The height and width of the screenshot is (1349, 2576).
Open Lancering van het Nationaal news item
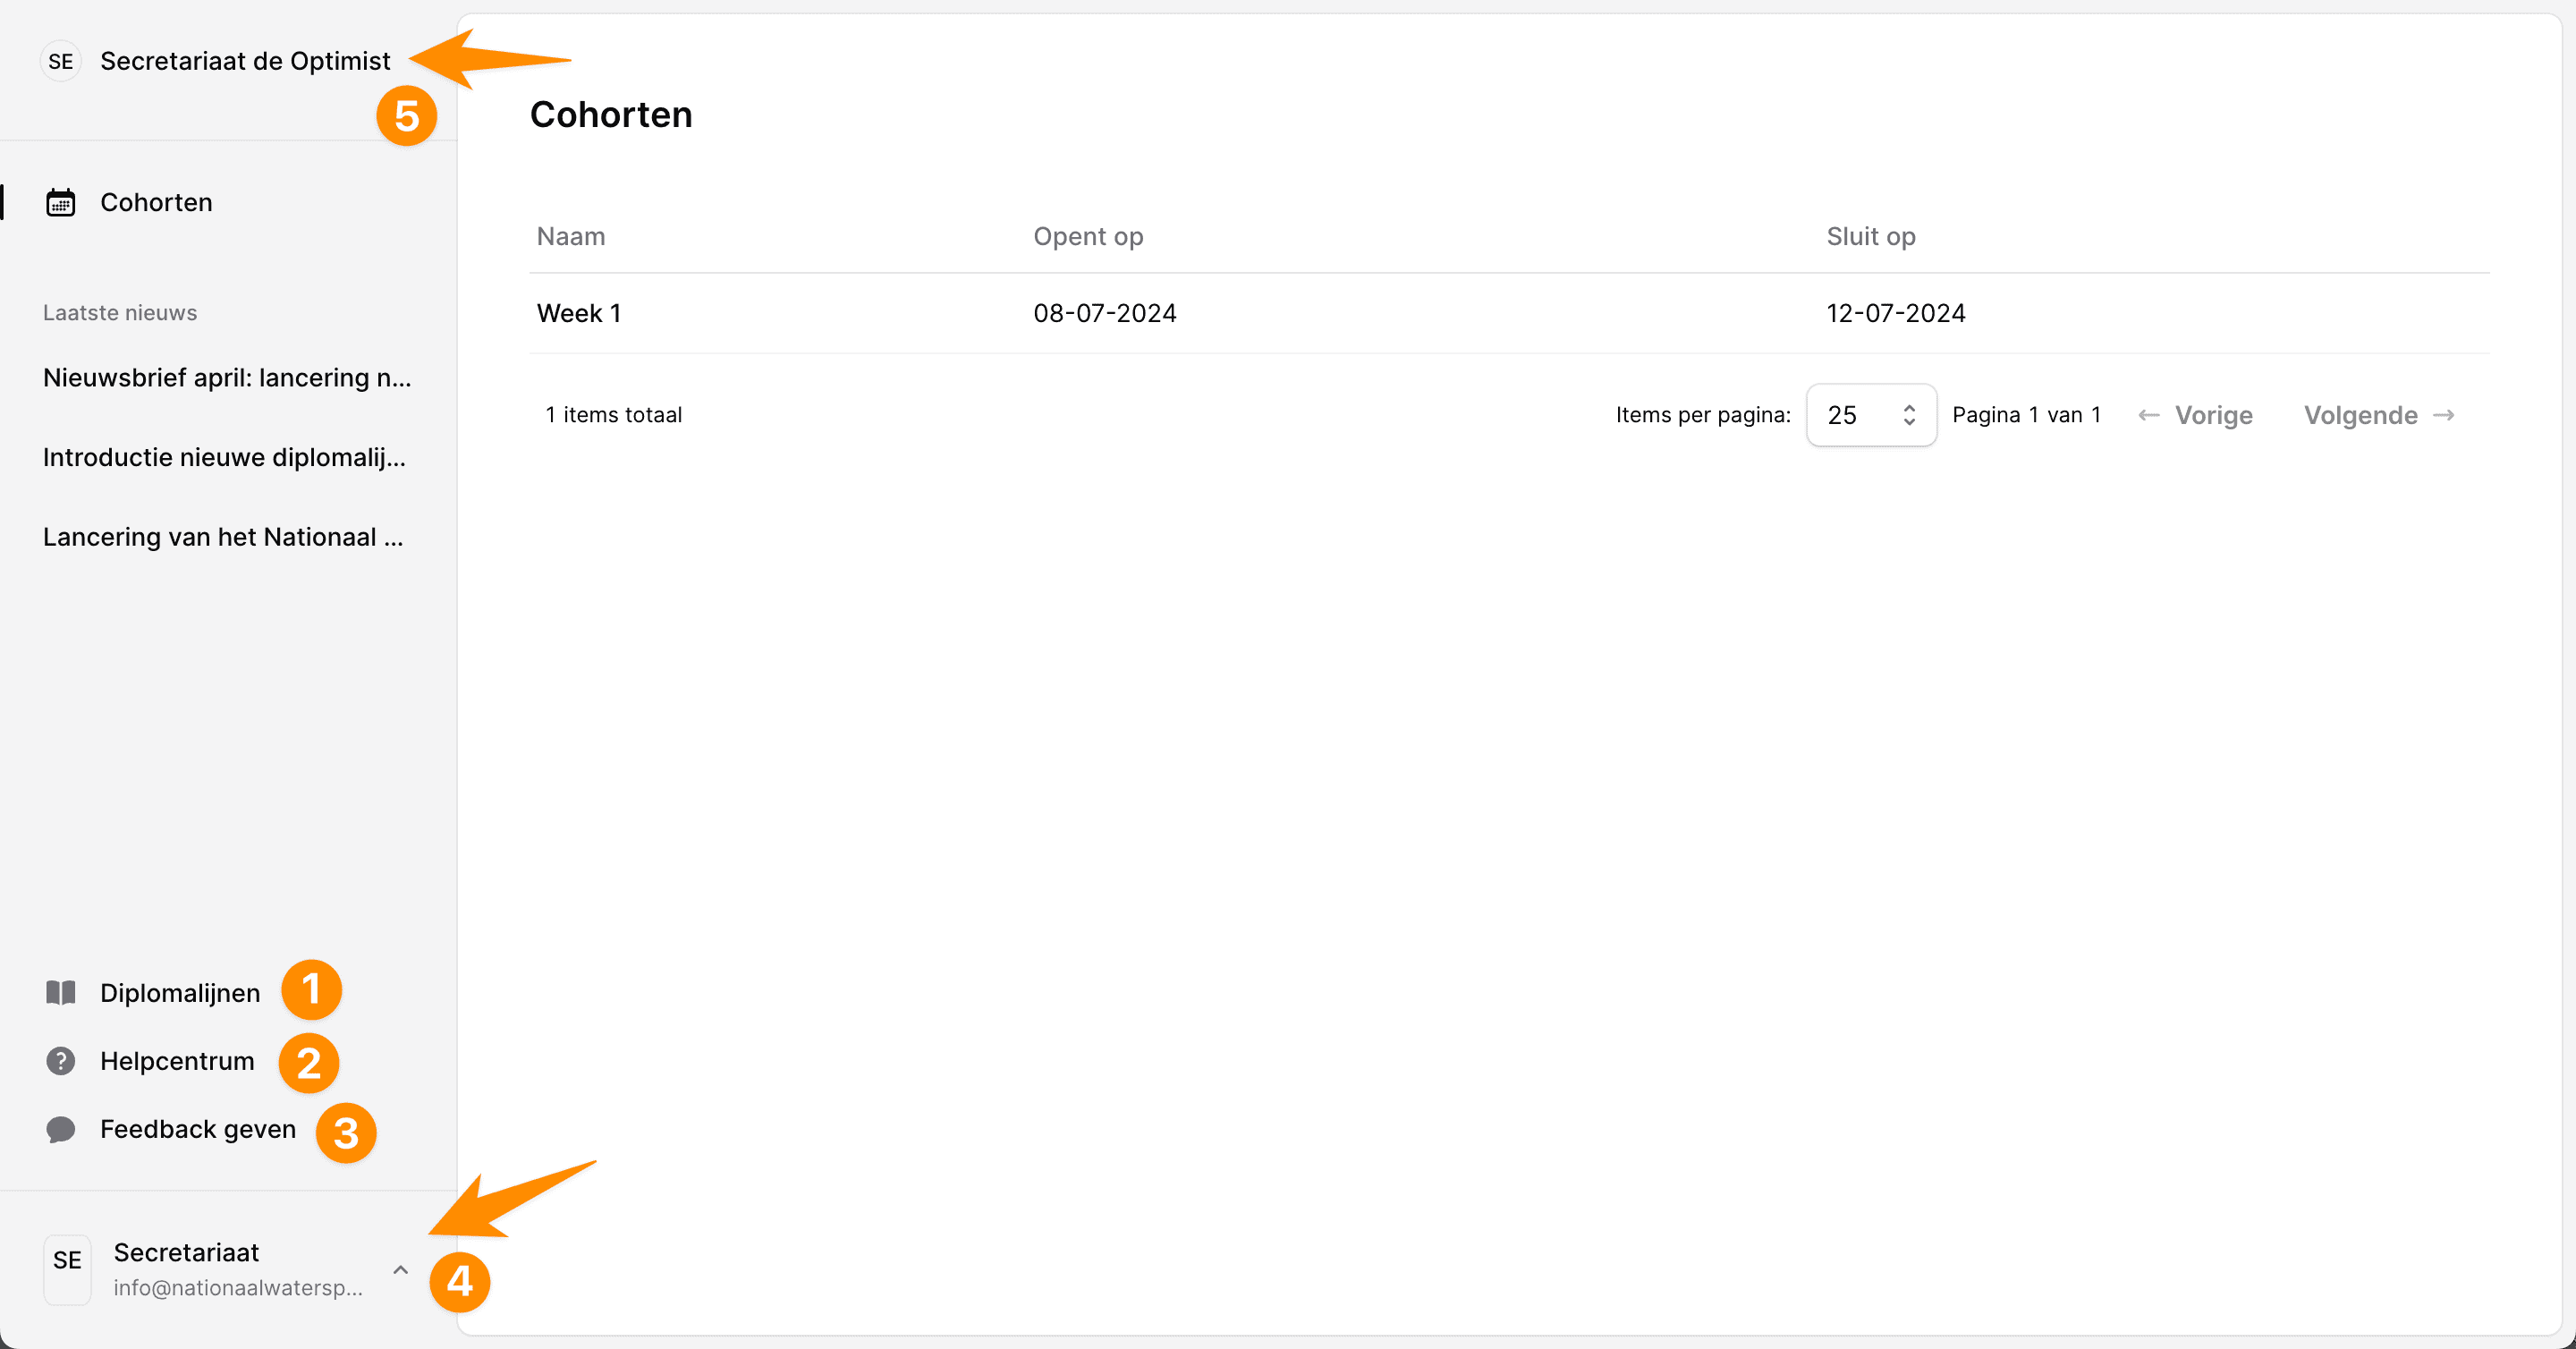tap(223, 537)
